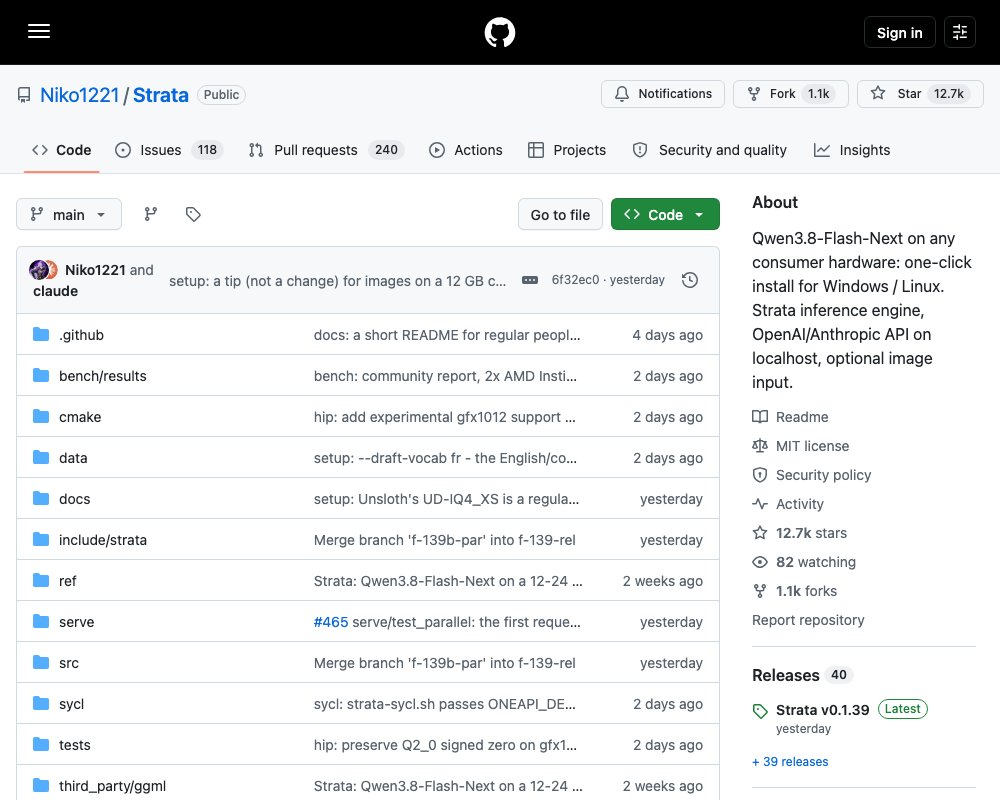1000x800 pixels.
Task: Open the 1.1k forks link in About
Action: [x=795, y=591]
